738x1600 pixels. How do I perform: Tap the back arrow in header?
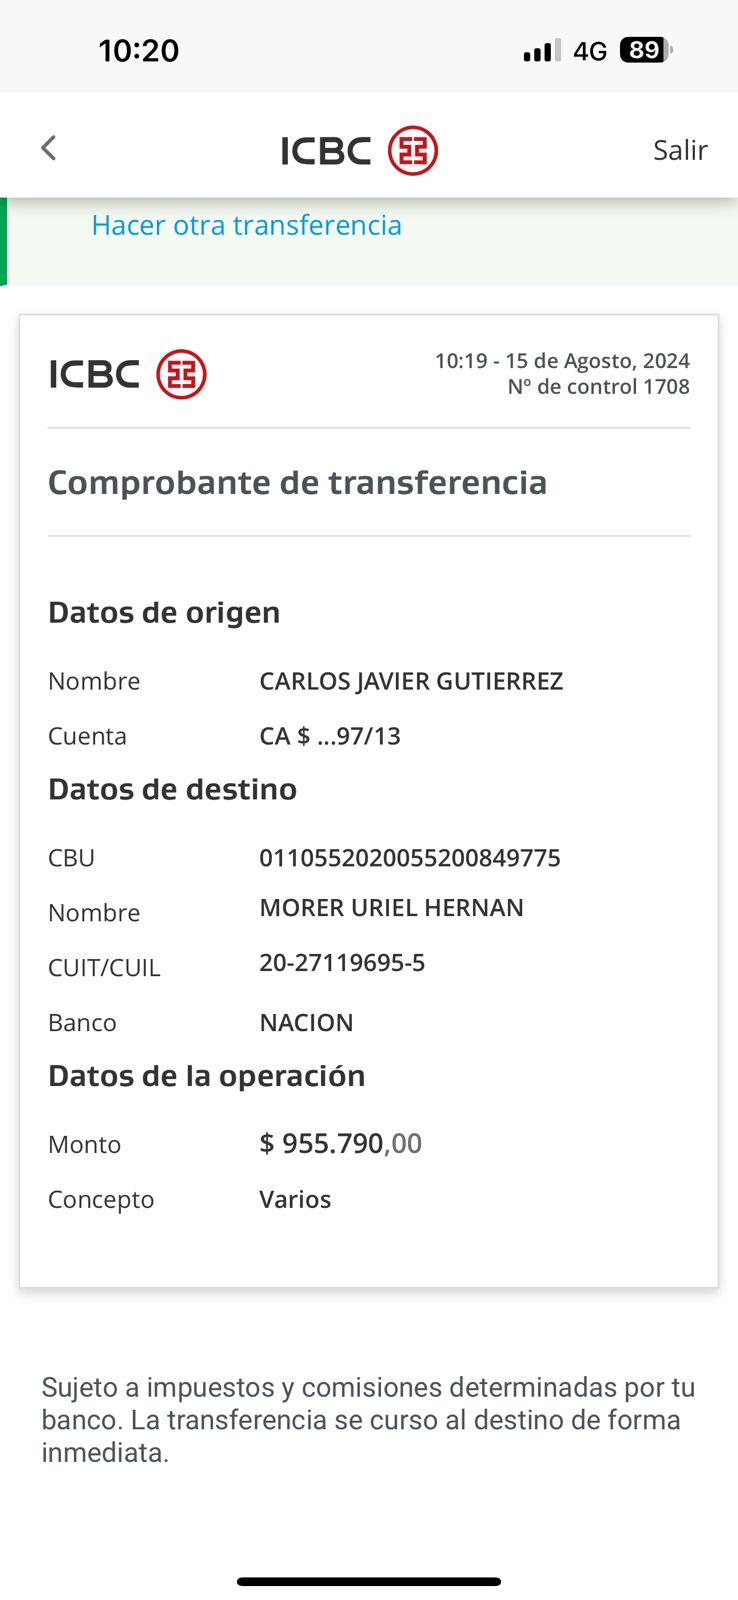point(48,149)
